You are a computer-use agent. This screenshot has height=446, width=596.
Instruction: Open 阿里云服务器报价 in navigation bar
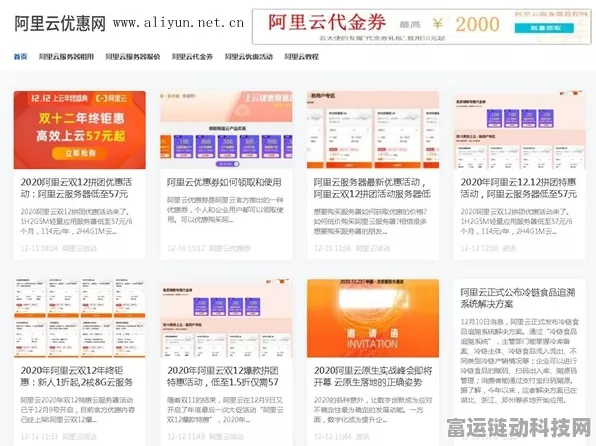pyautogui.click(x=133, y=57)
